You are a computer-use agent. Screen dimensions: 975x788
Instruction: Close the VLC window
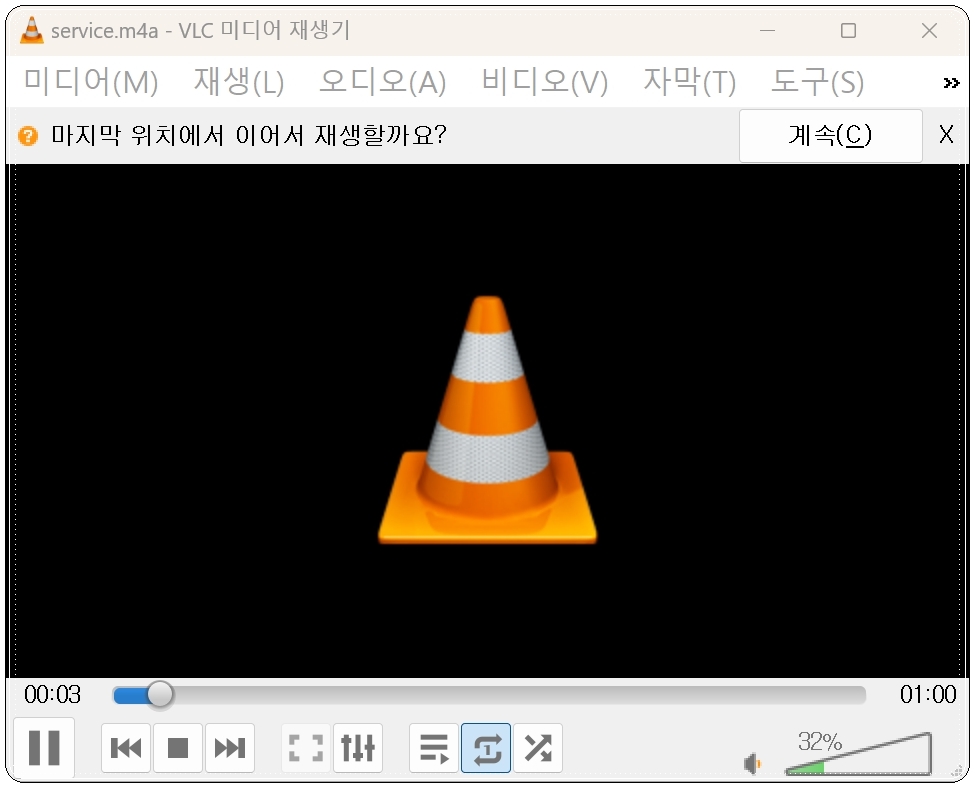click(x=929, y=30)
